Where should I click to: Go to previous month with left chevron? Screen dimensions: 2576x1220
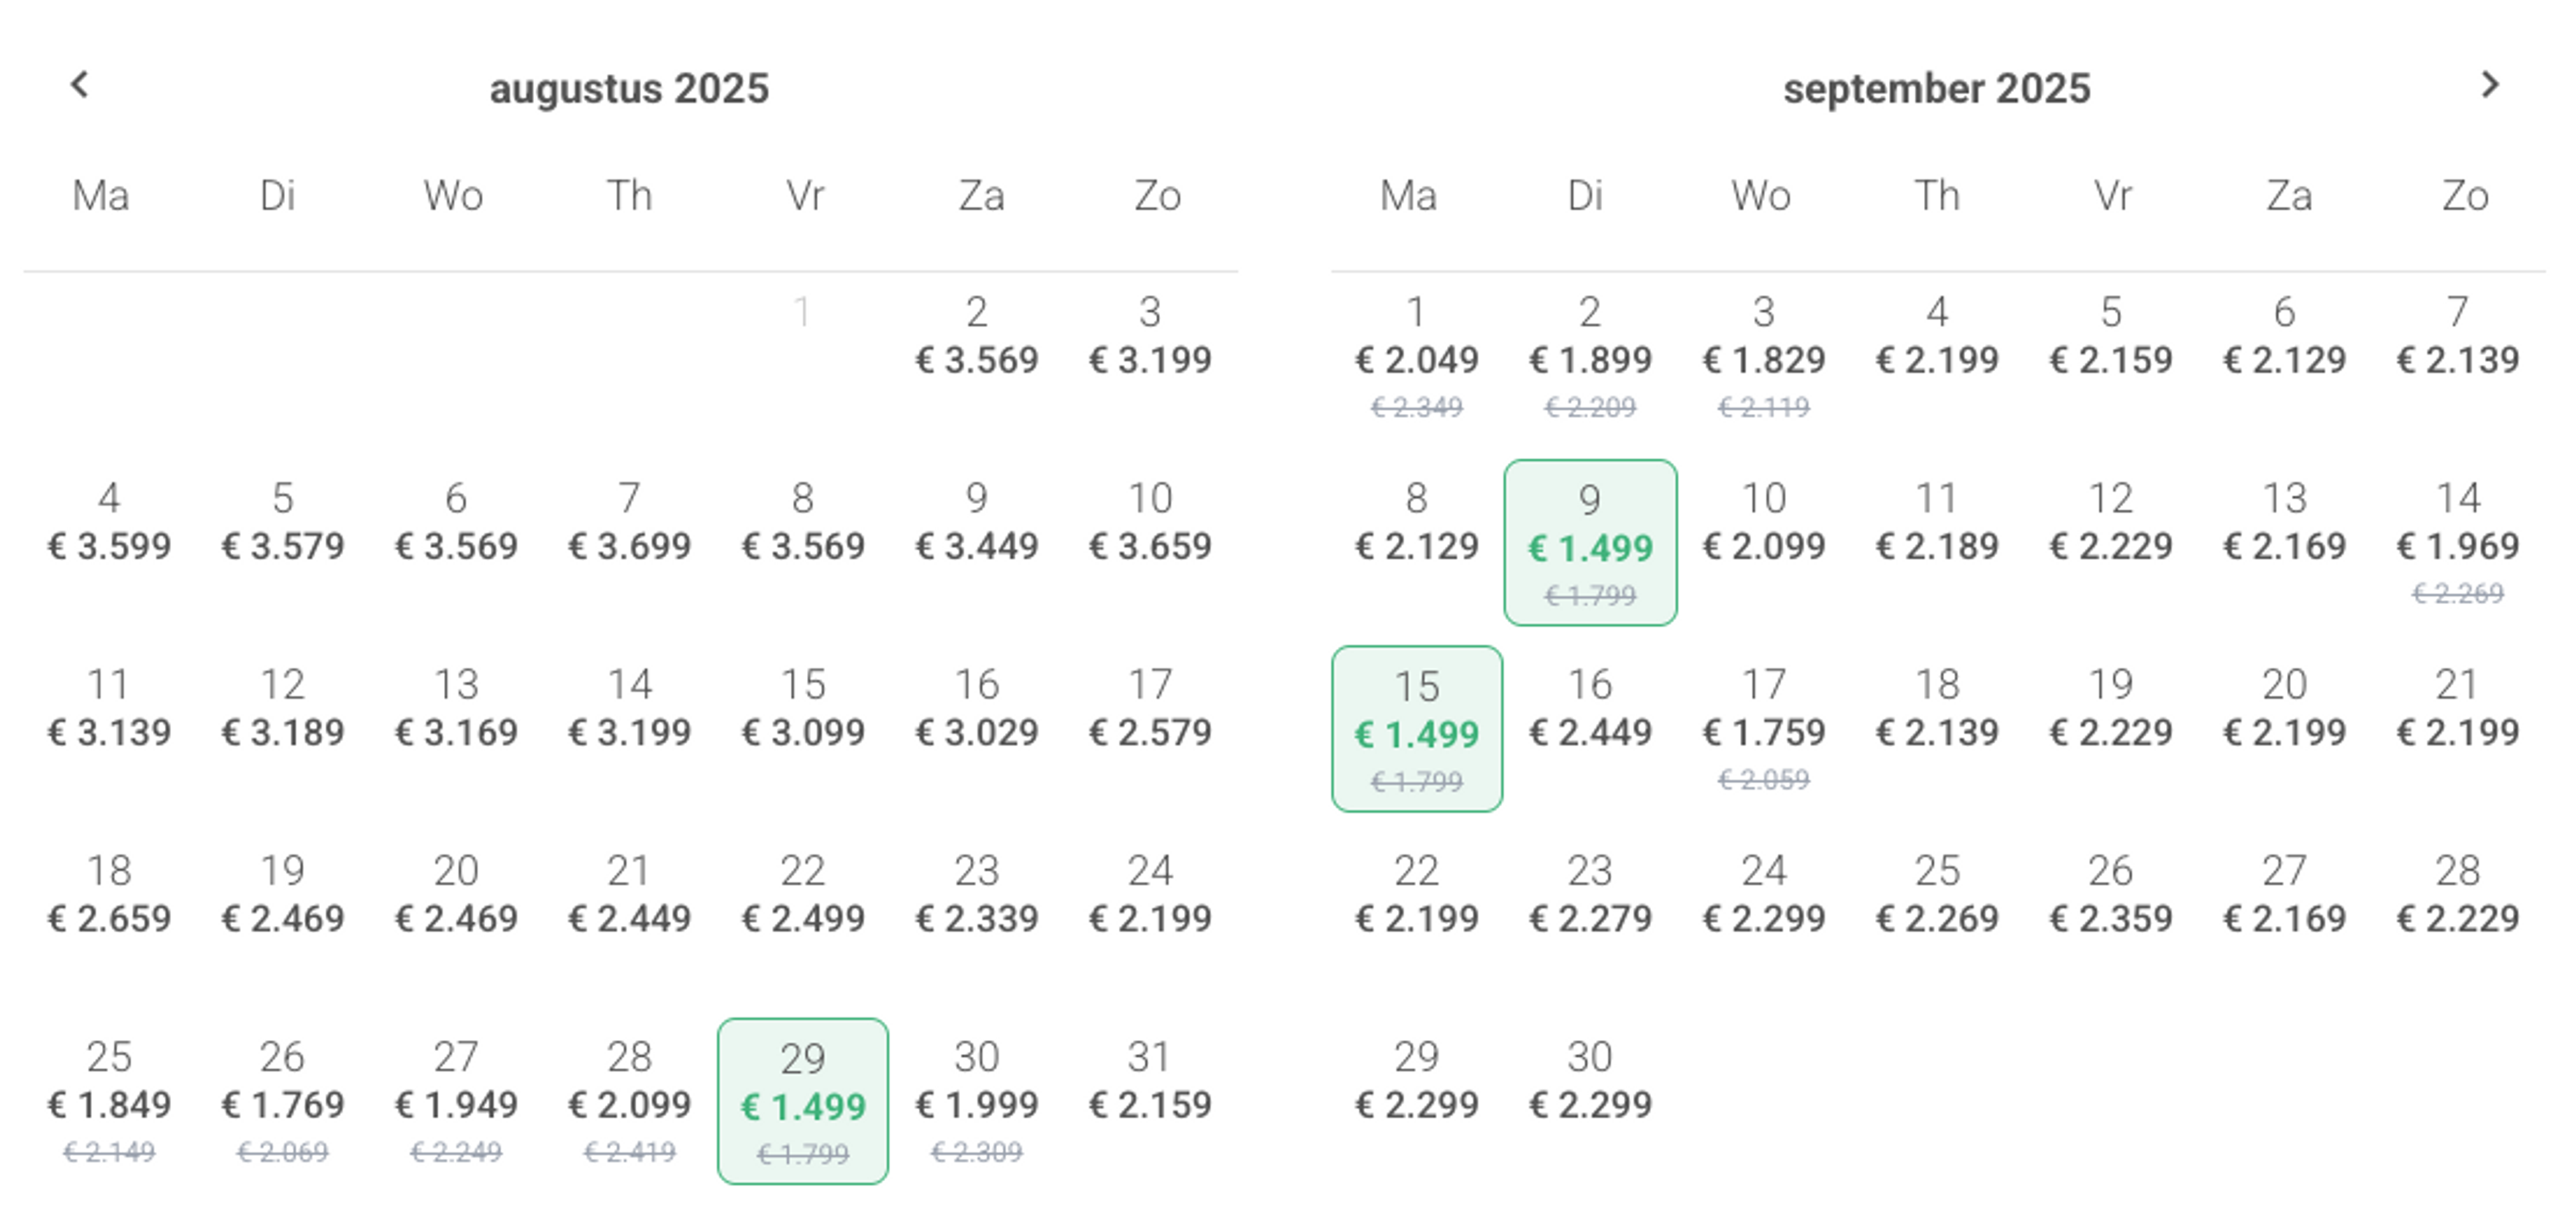[x=80, y=85]
